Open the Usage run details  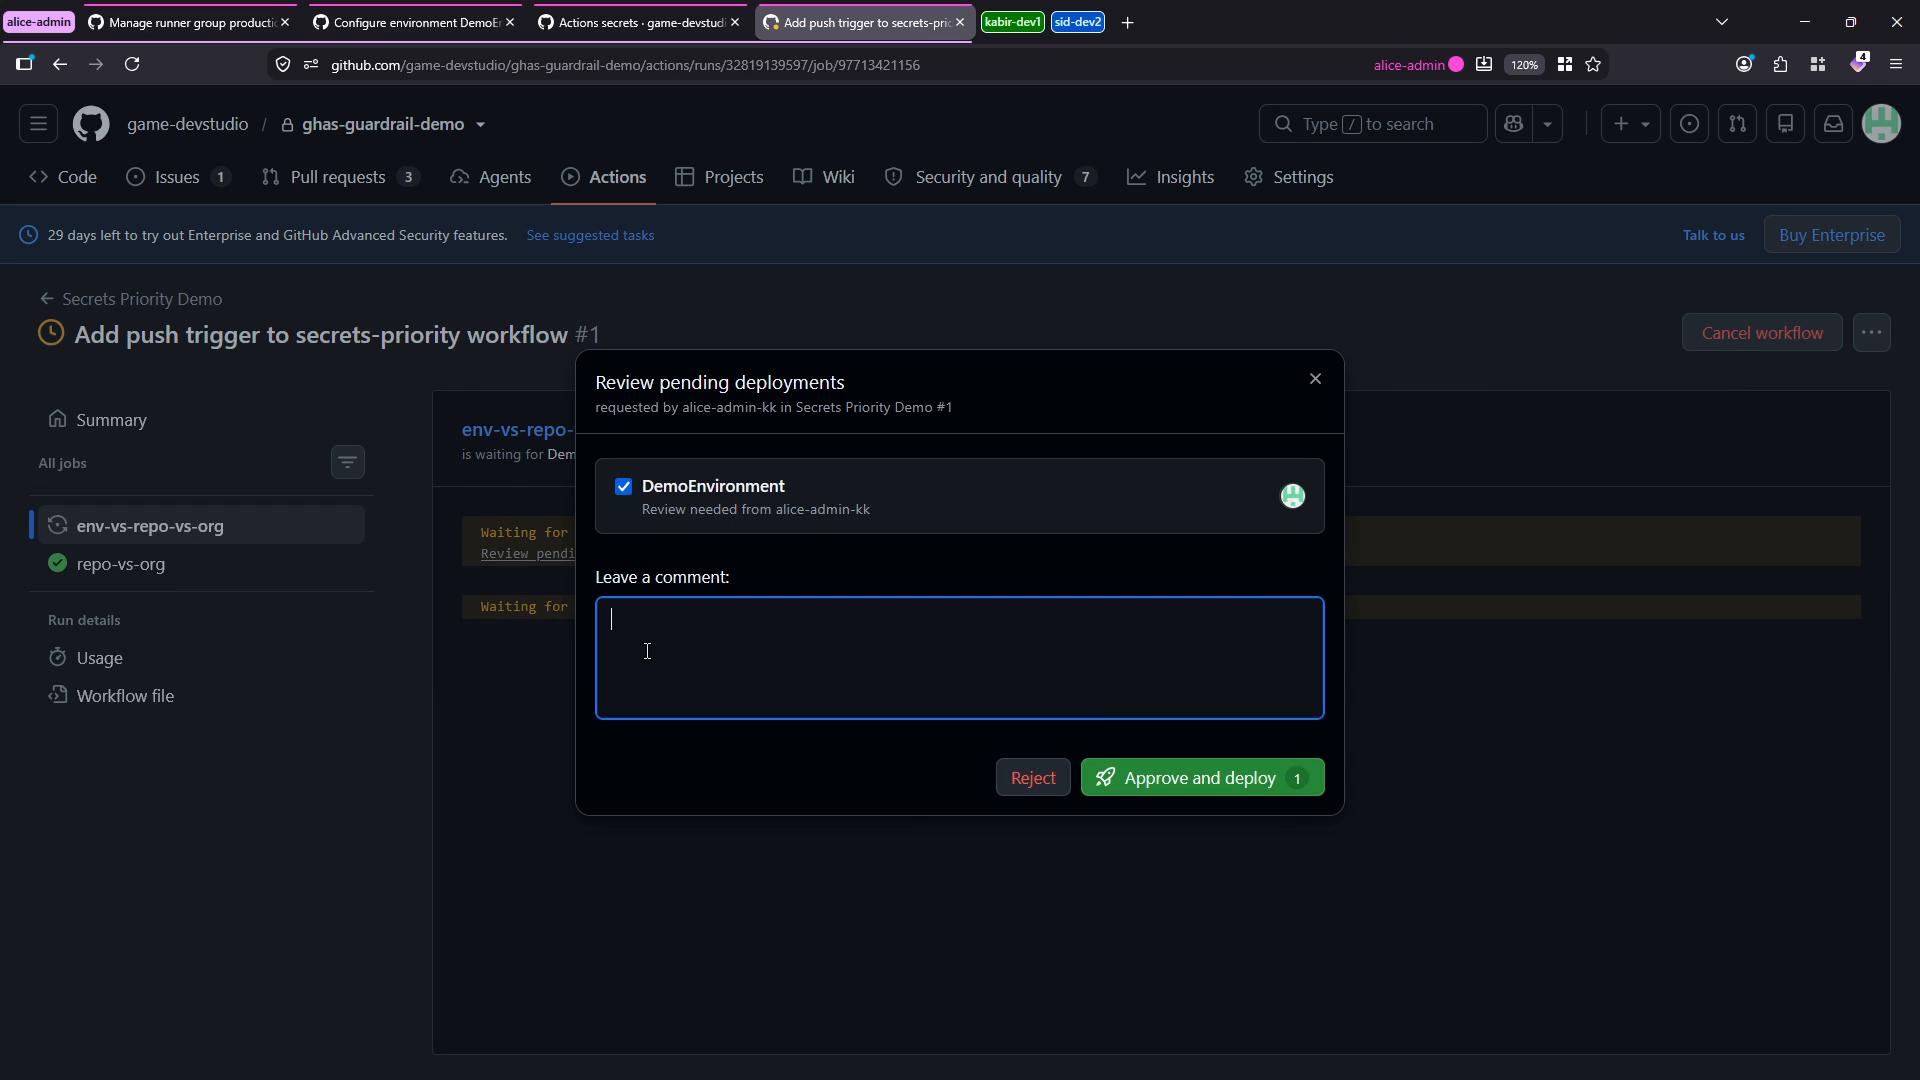[x=200, y=658]
